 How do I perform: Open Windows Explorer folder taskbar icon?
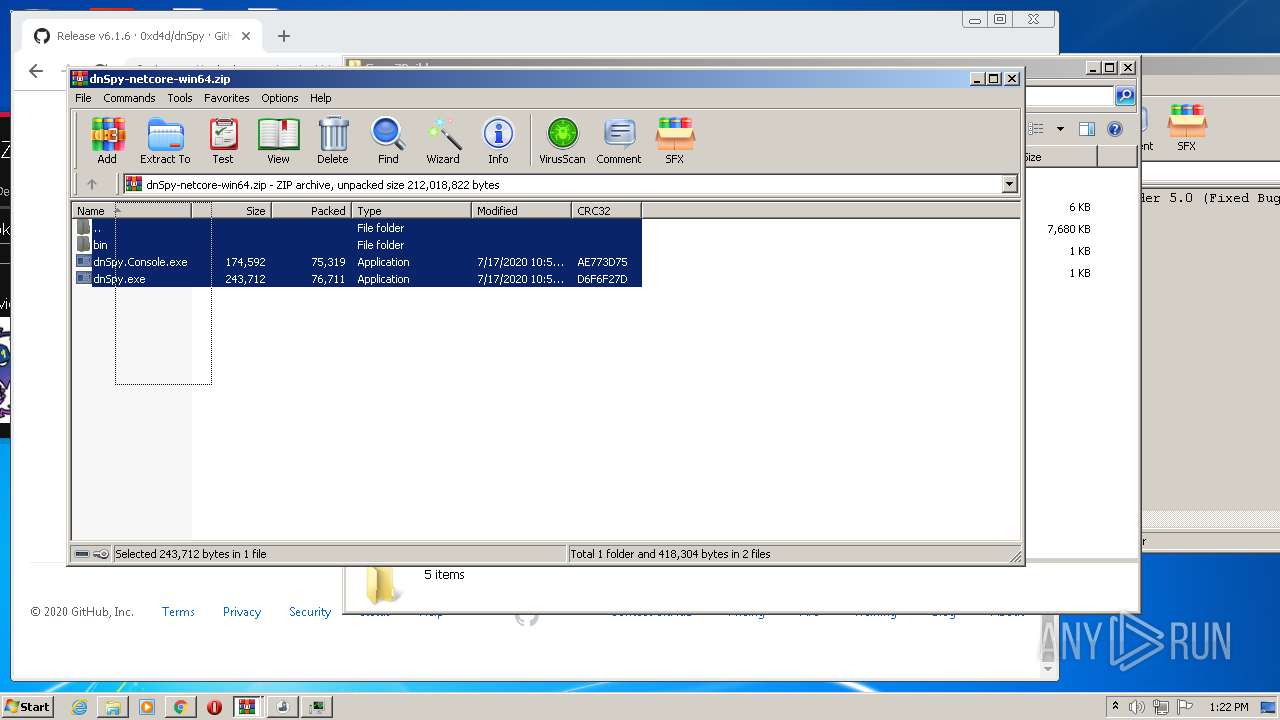click(113, 707)
